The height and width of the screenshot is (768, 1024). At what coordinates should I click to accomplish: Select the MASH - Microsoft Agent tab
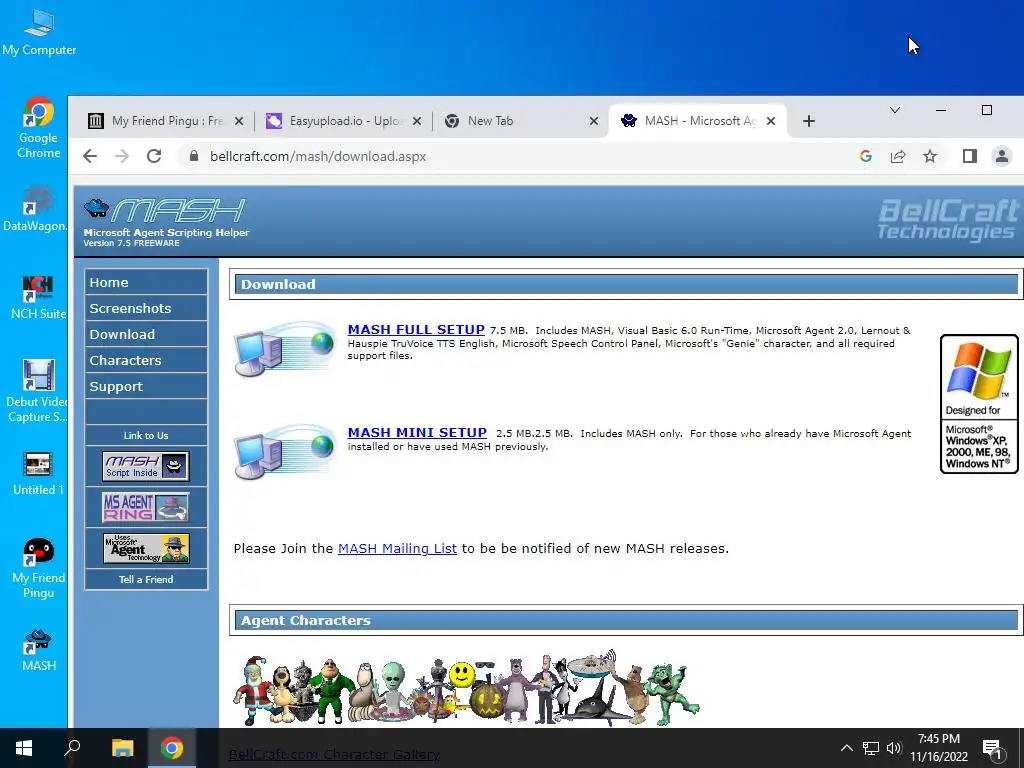point(697,121)
